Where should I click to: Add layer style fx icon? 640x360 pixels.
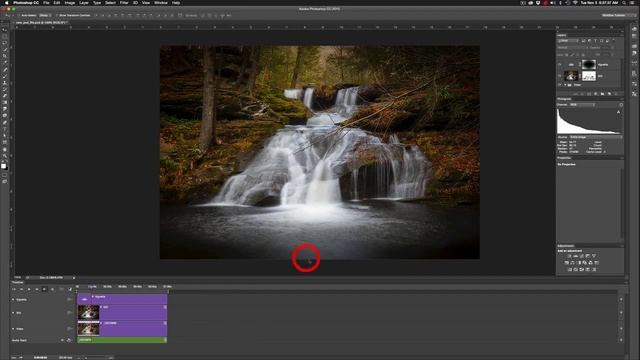tap(581, 94)
